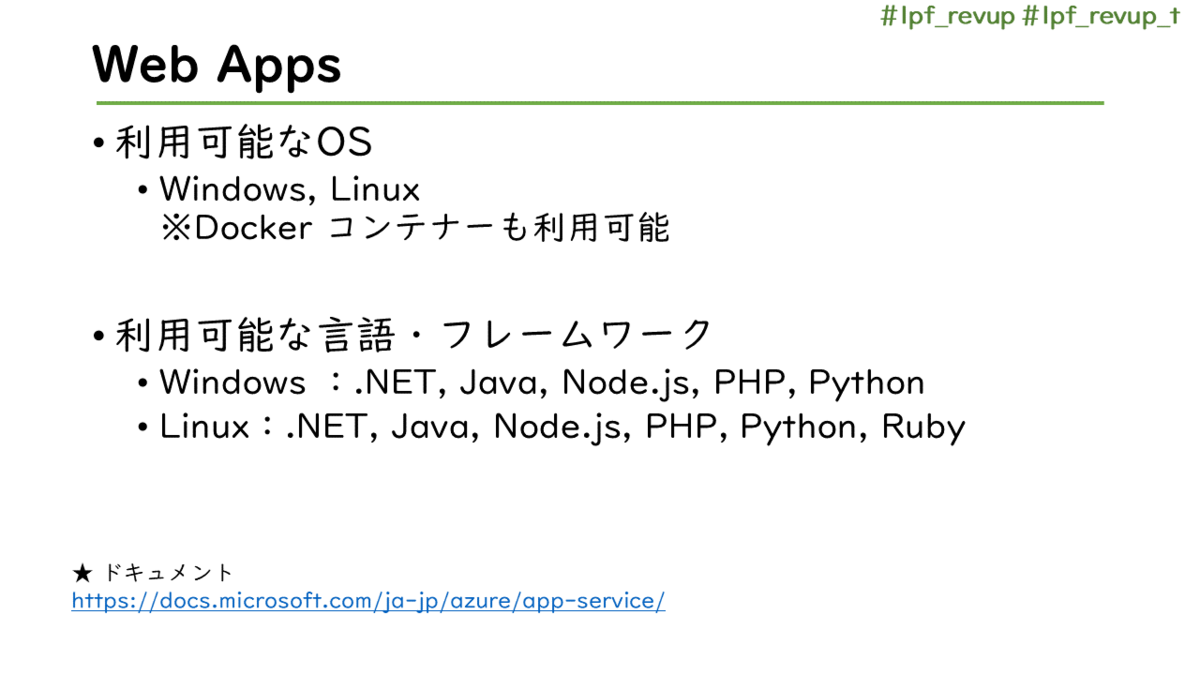Click the Linux:.NET language list line
Viewport: 1200px width, 675px height.
coord(563,428)
